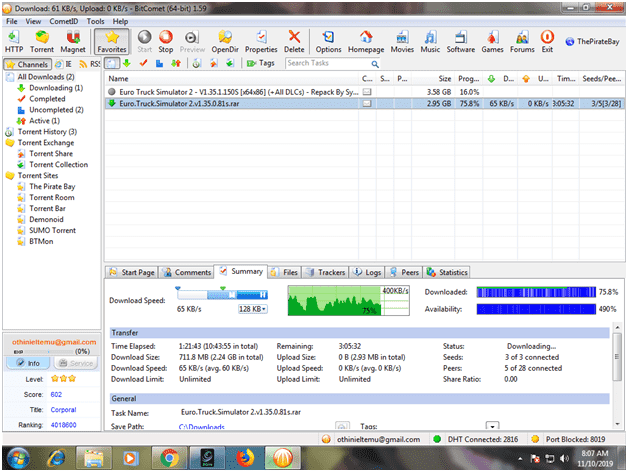
Task: Switch to the Channels sidebar tab
Action: point(28,64)
